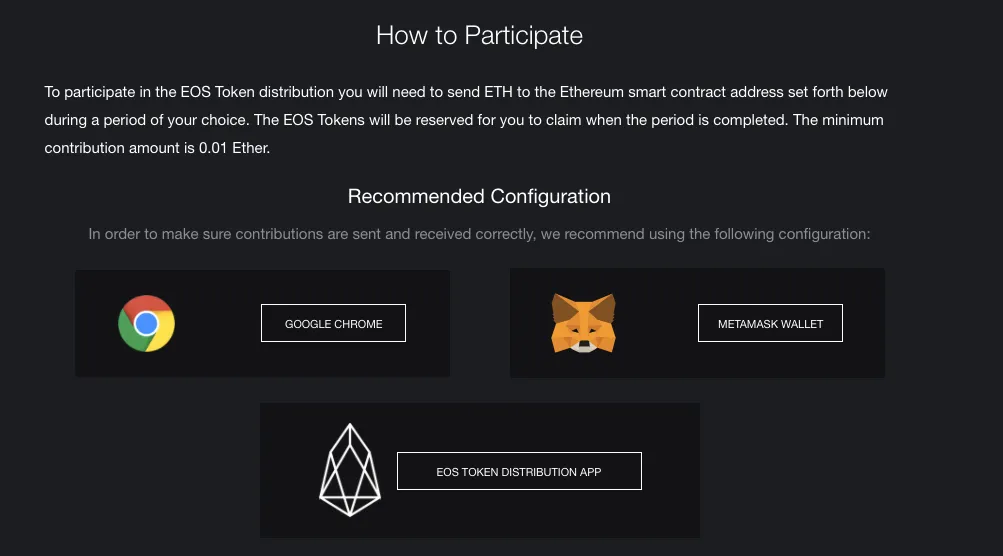The height and width of the screenshot is (556, 1003).
Task: Click the EOS diamond logo icon
Action: (x=350, y=470)
